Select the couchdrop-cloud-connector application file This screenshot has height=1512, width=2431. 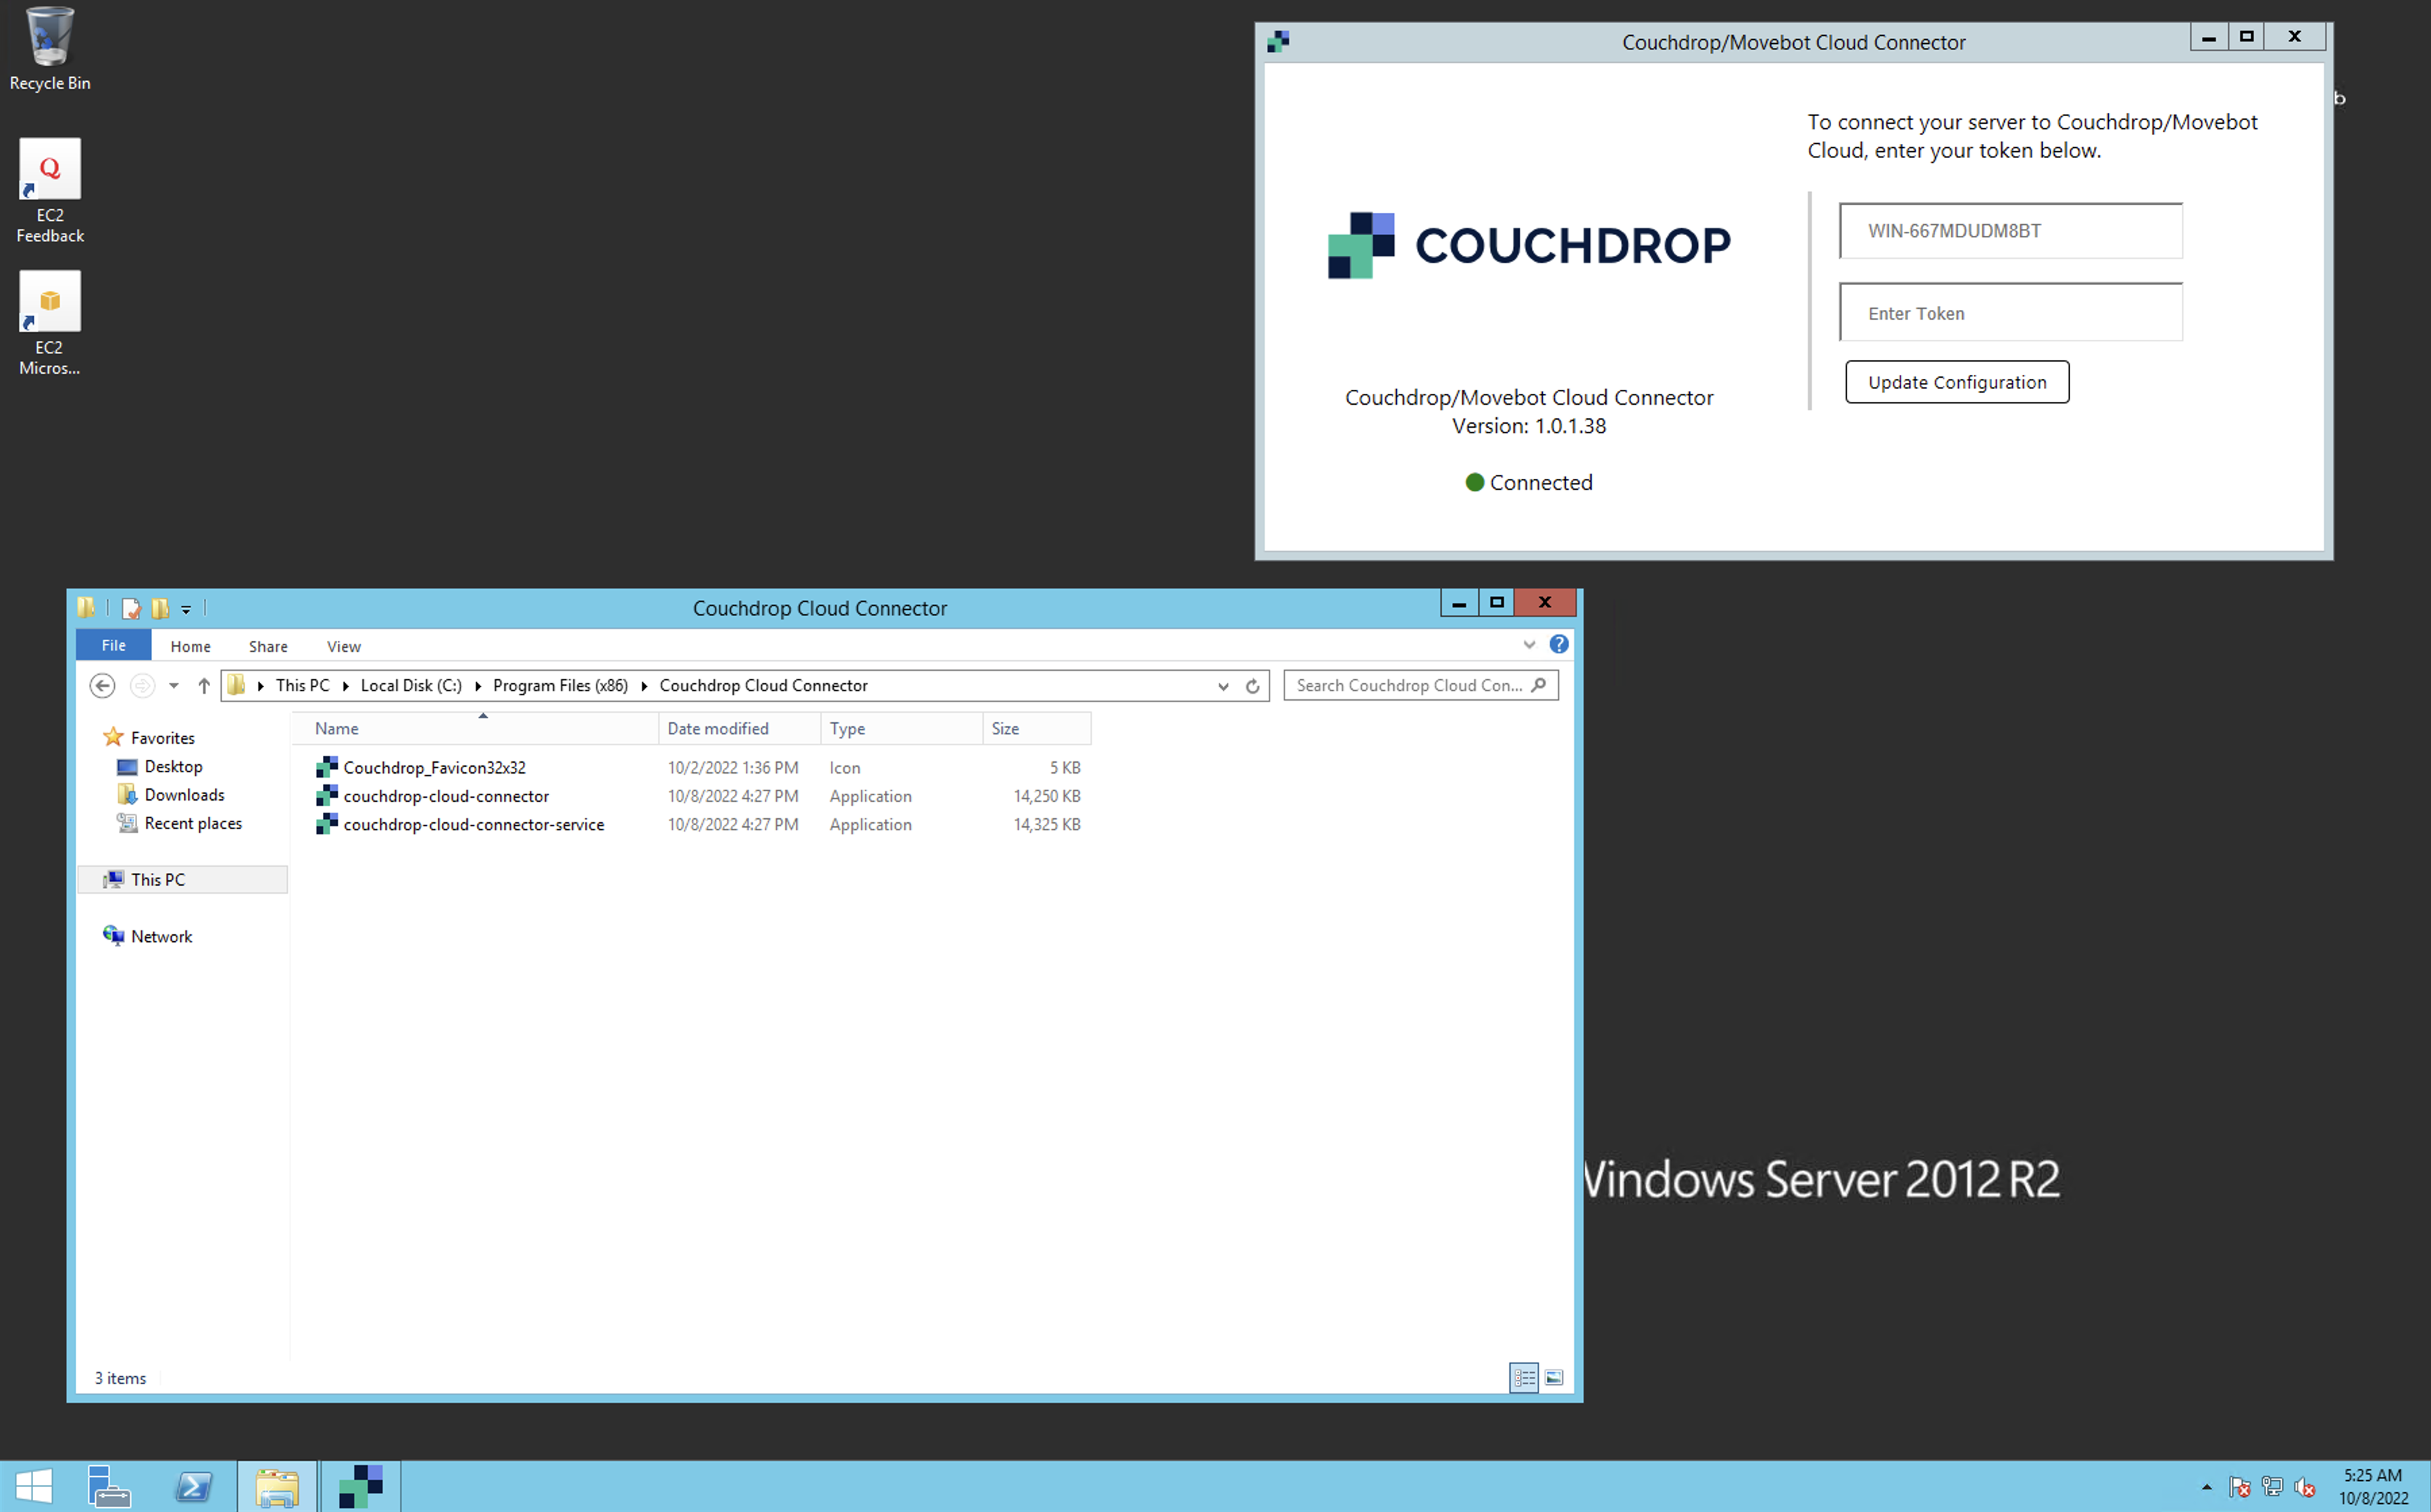pyautogui.click(x=446, y=796)
